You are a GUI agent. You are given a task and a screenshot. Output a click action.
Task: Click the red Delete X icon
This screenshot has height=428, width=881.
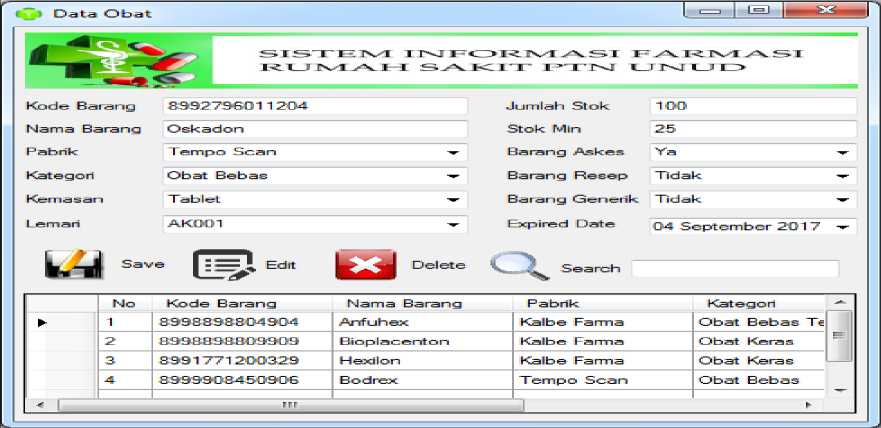click(366, 265)
